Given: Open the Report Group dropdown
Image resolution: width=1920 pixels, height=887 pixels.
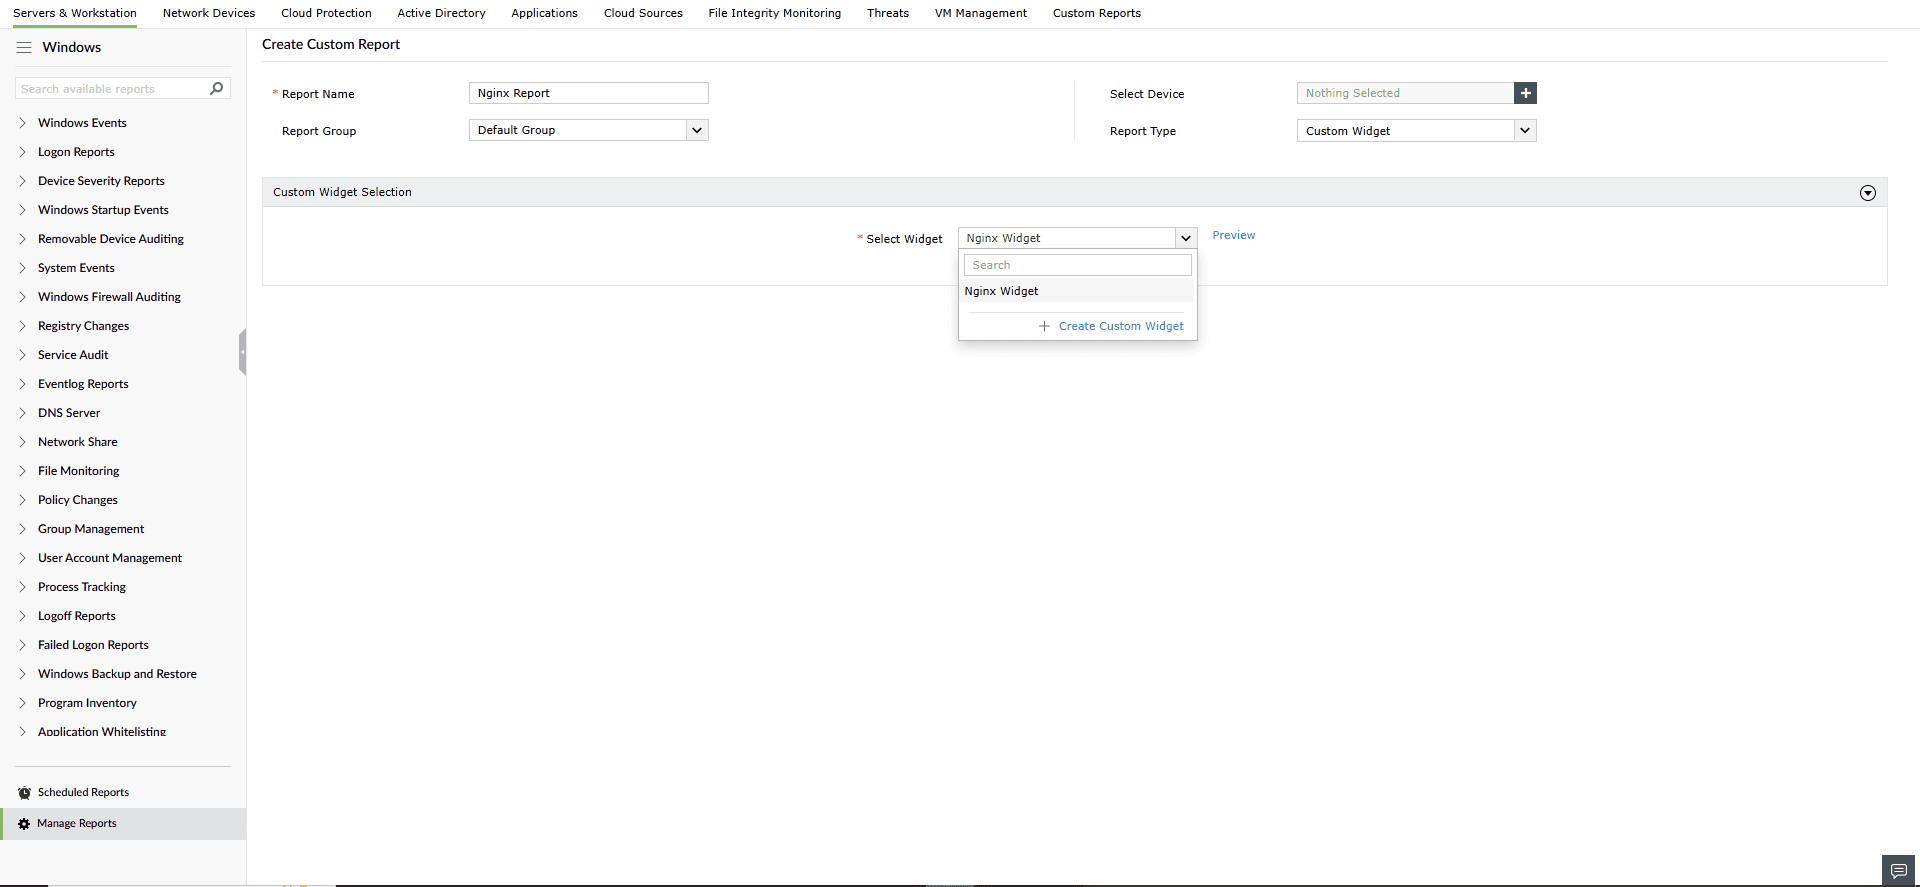Looking at the screenshot, I should pyautogui.click(x=589, y=130).
